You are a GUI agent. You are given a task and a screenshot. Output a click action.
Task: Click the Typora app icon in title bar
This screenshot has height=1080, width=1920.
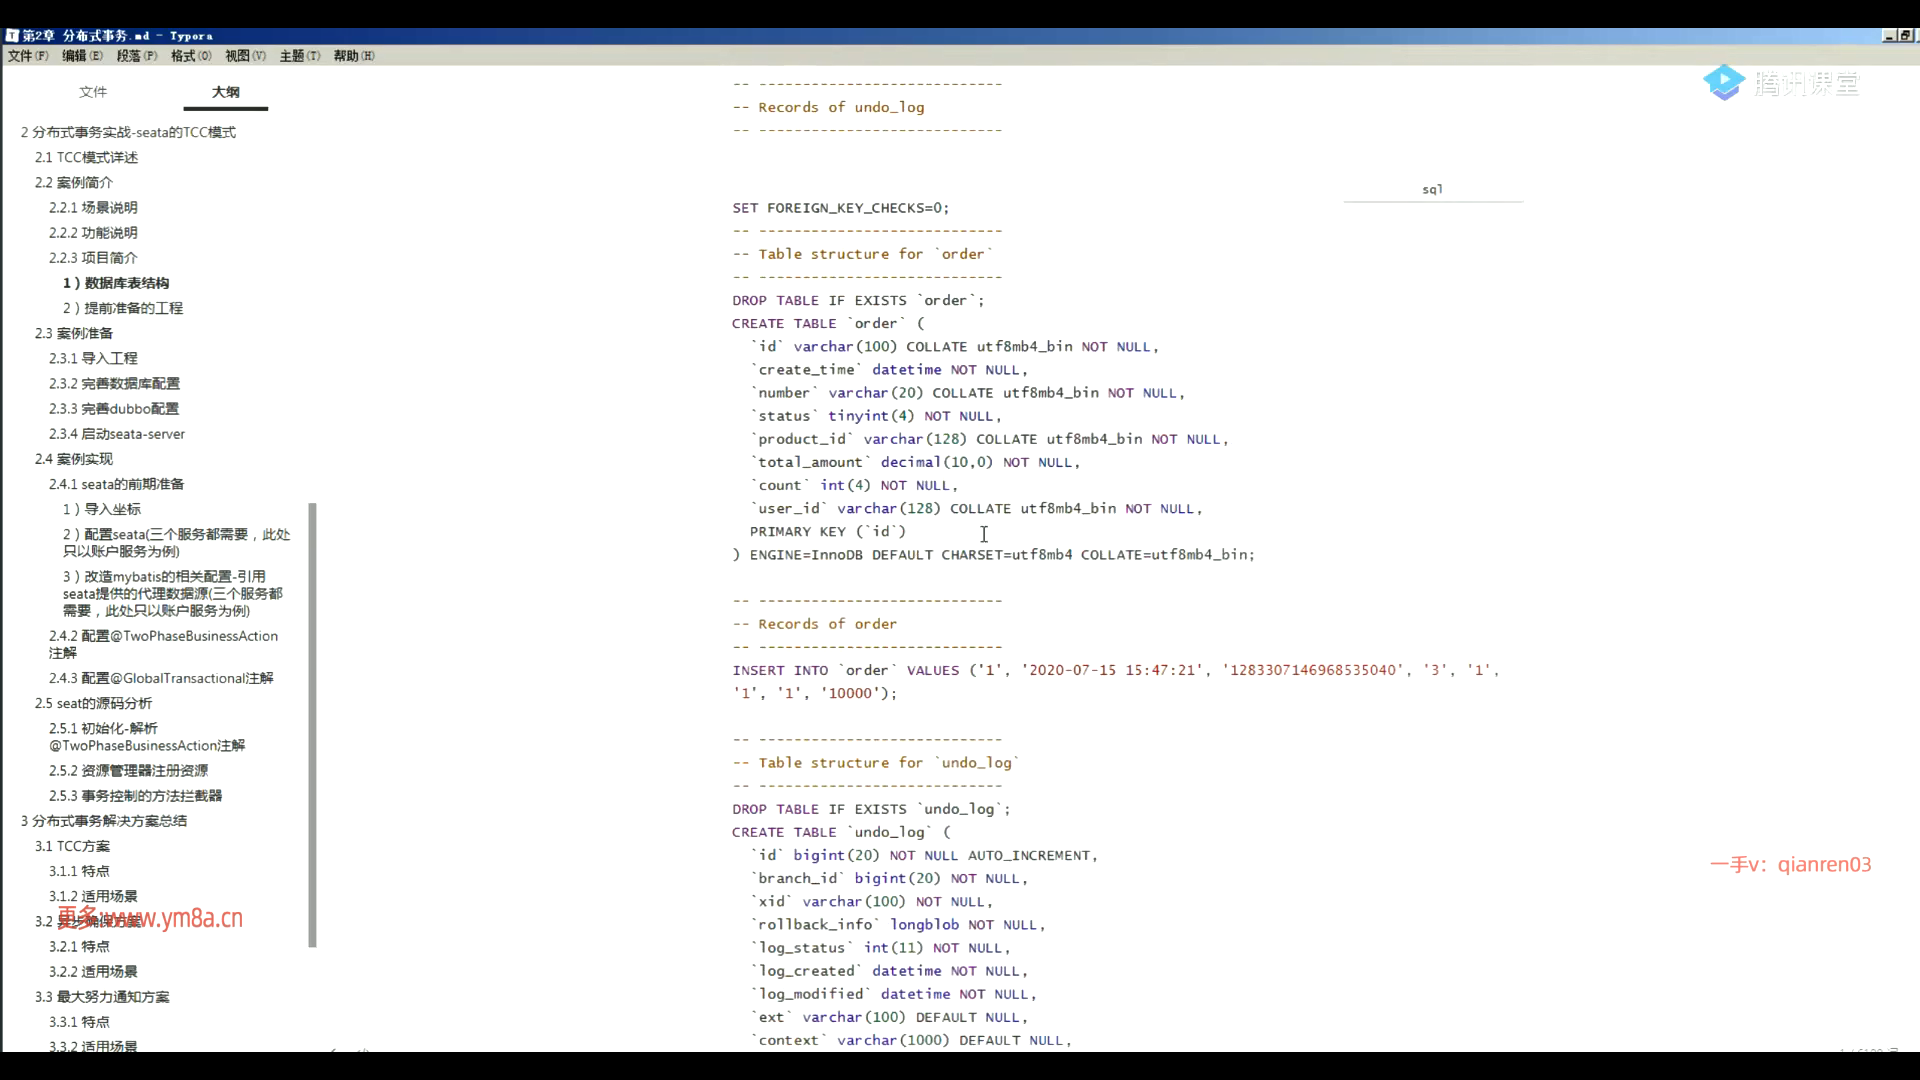click(12, 35)
